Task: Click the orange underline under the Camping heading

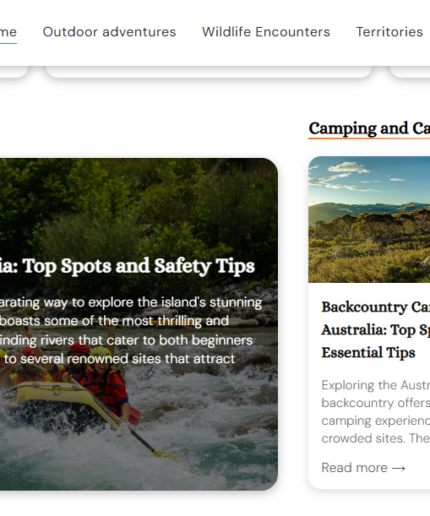Action: coord(369,138)
